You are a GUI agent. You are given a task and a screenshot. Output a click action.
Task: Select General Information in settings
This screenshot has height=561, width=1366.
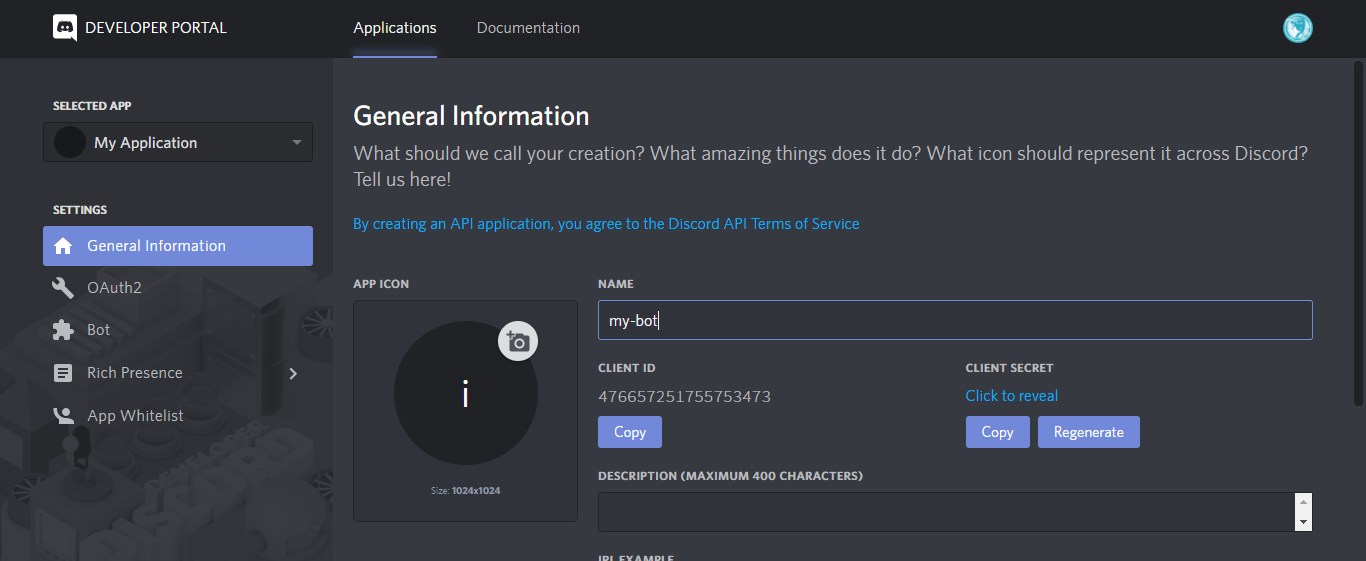click(178, 246)
